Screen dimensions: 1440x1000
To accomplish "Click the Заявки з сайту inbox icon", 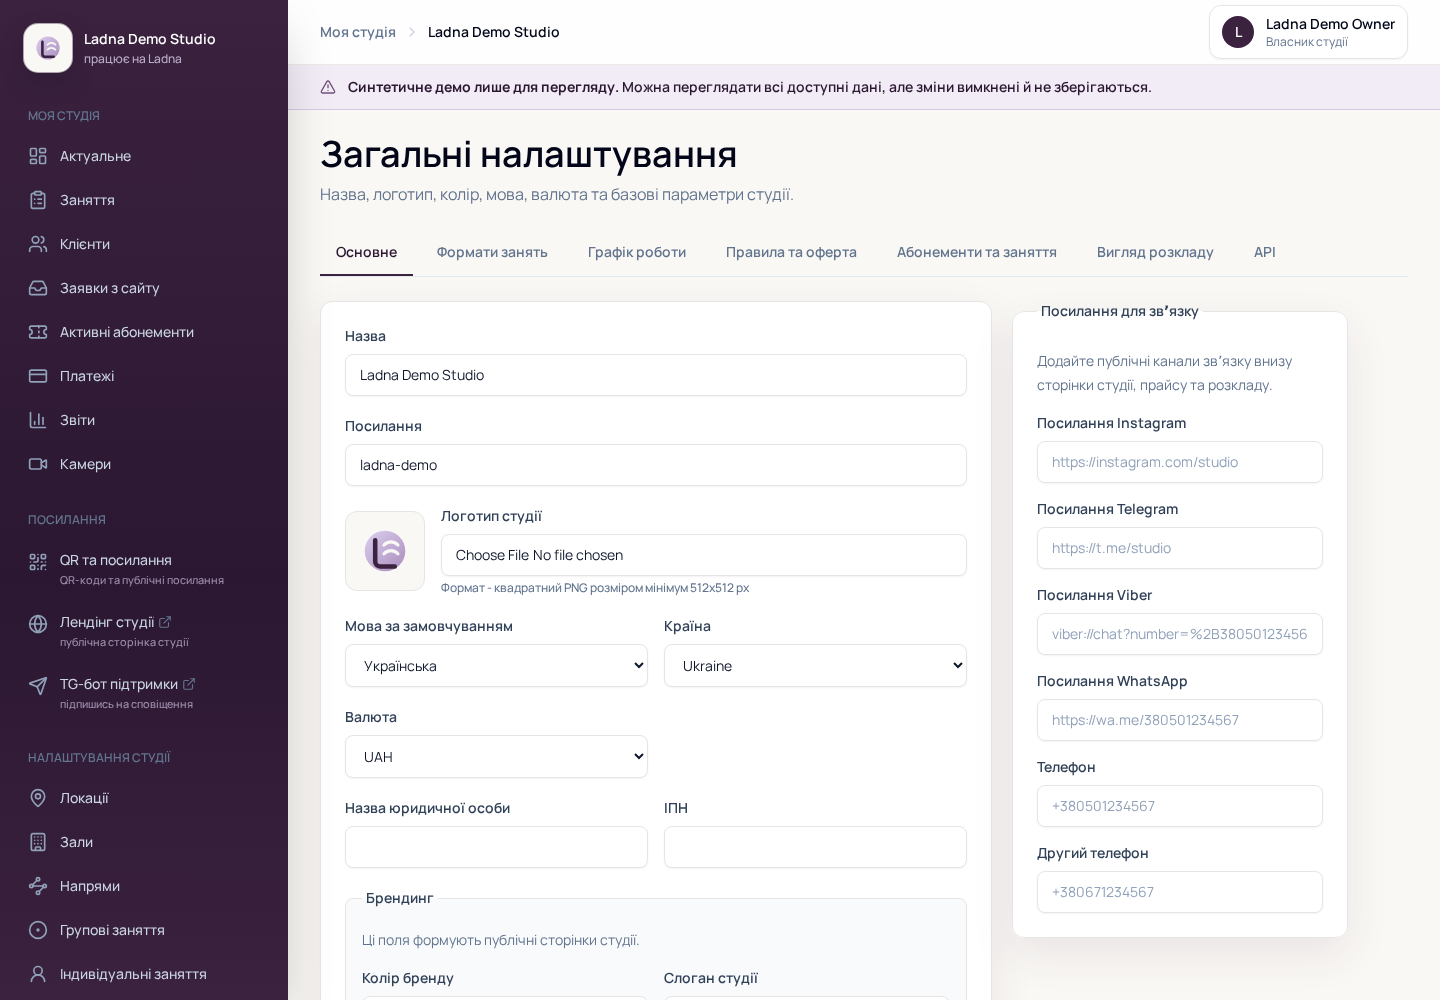I will tap(38, 288).
